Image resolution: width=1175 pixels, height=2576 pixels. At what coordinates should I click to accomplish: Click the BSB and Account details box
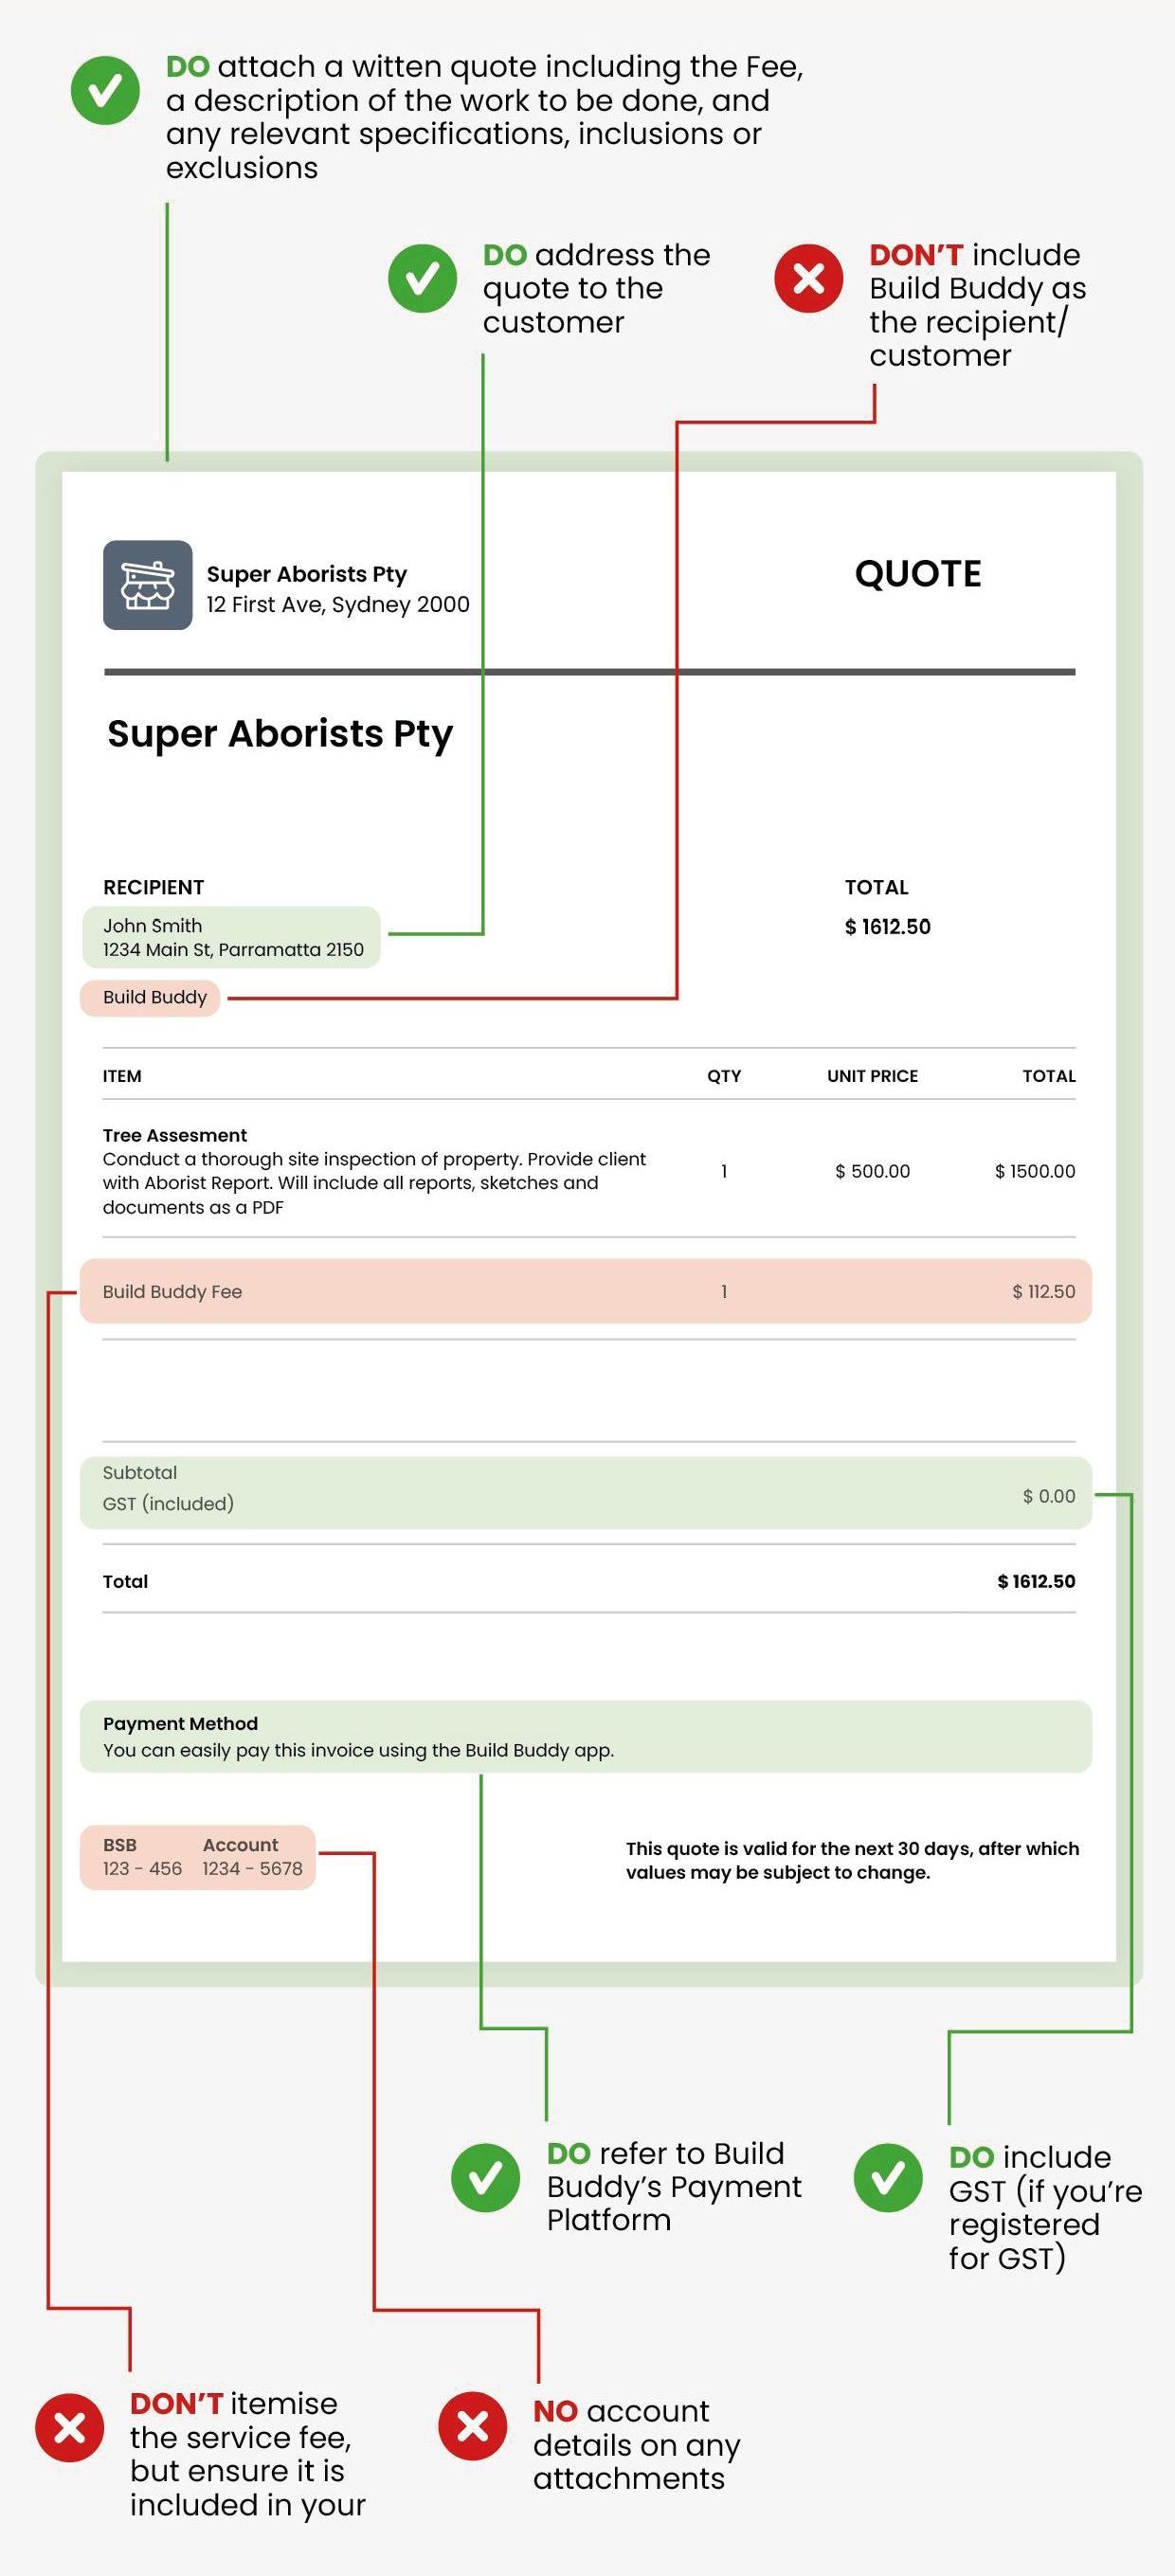pyautogui.click(x=198, y=1857)
